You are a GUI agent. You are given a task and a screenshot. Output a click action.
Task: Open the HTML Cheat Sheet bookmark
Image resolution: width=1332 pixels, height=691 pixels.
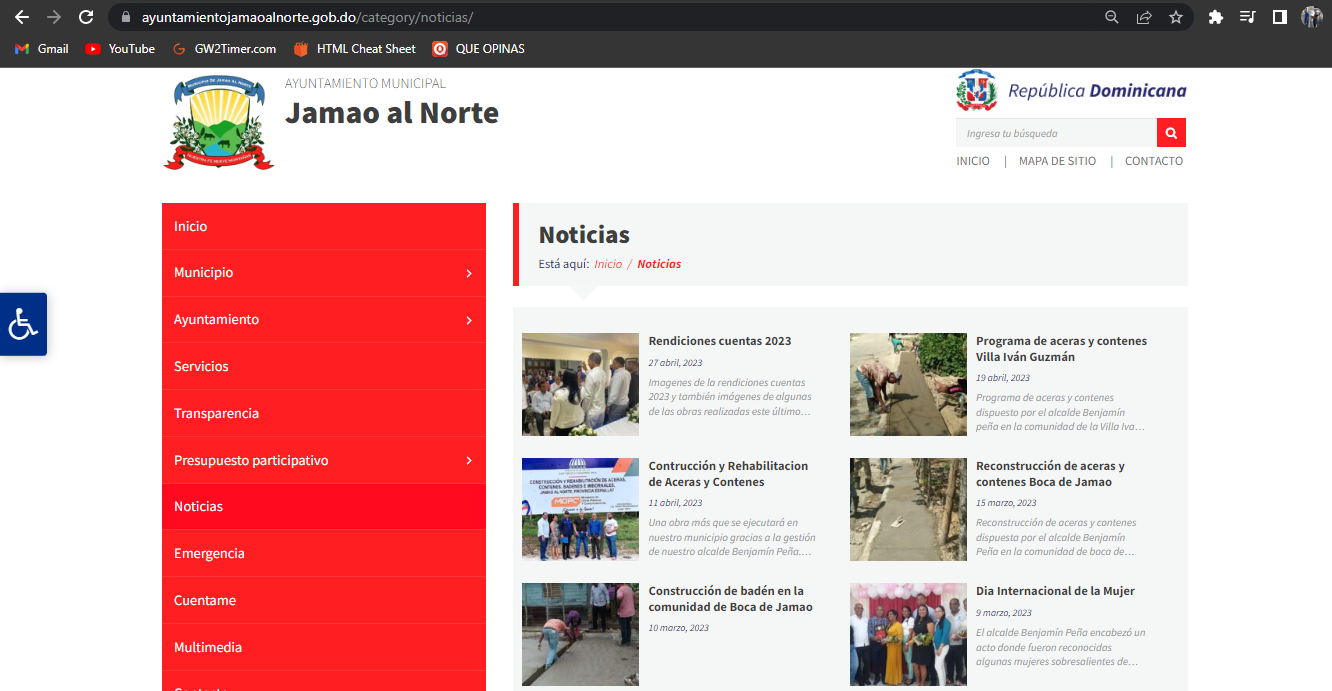click(x=354, y=49)
